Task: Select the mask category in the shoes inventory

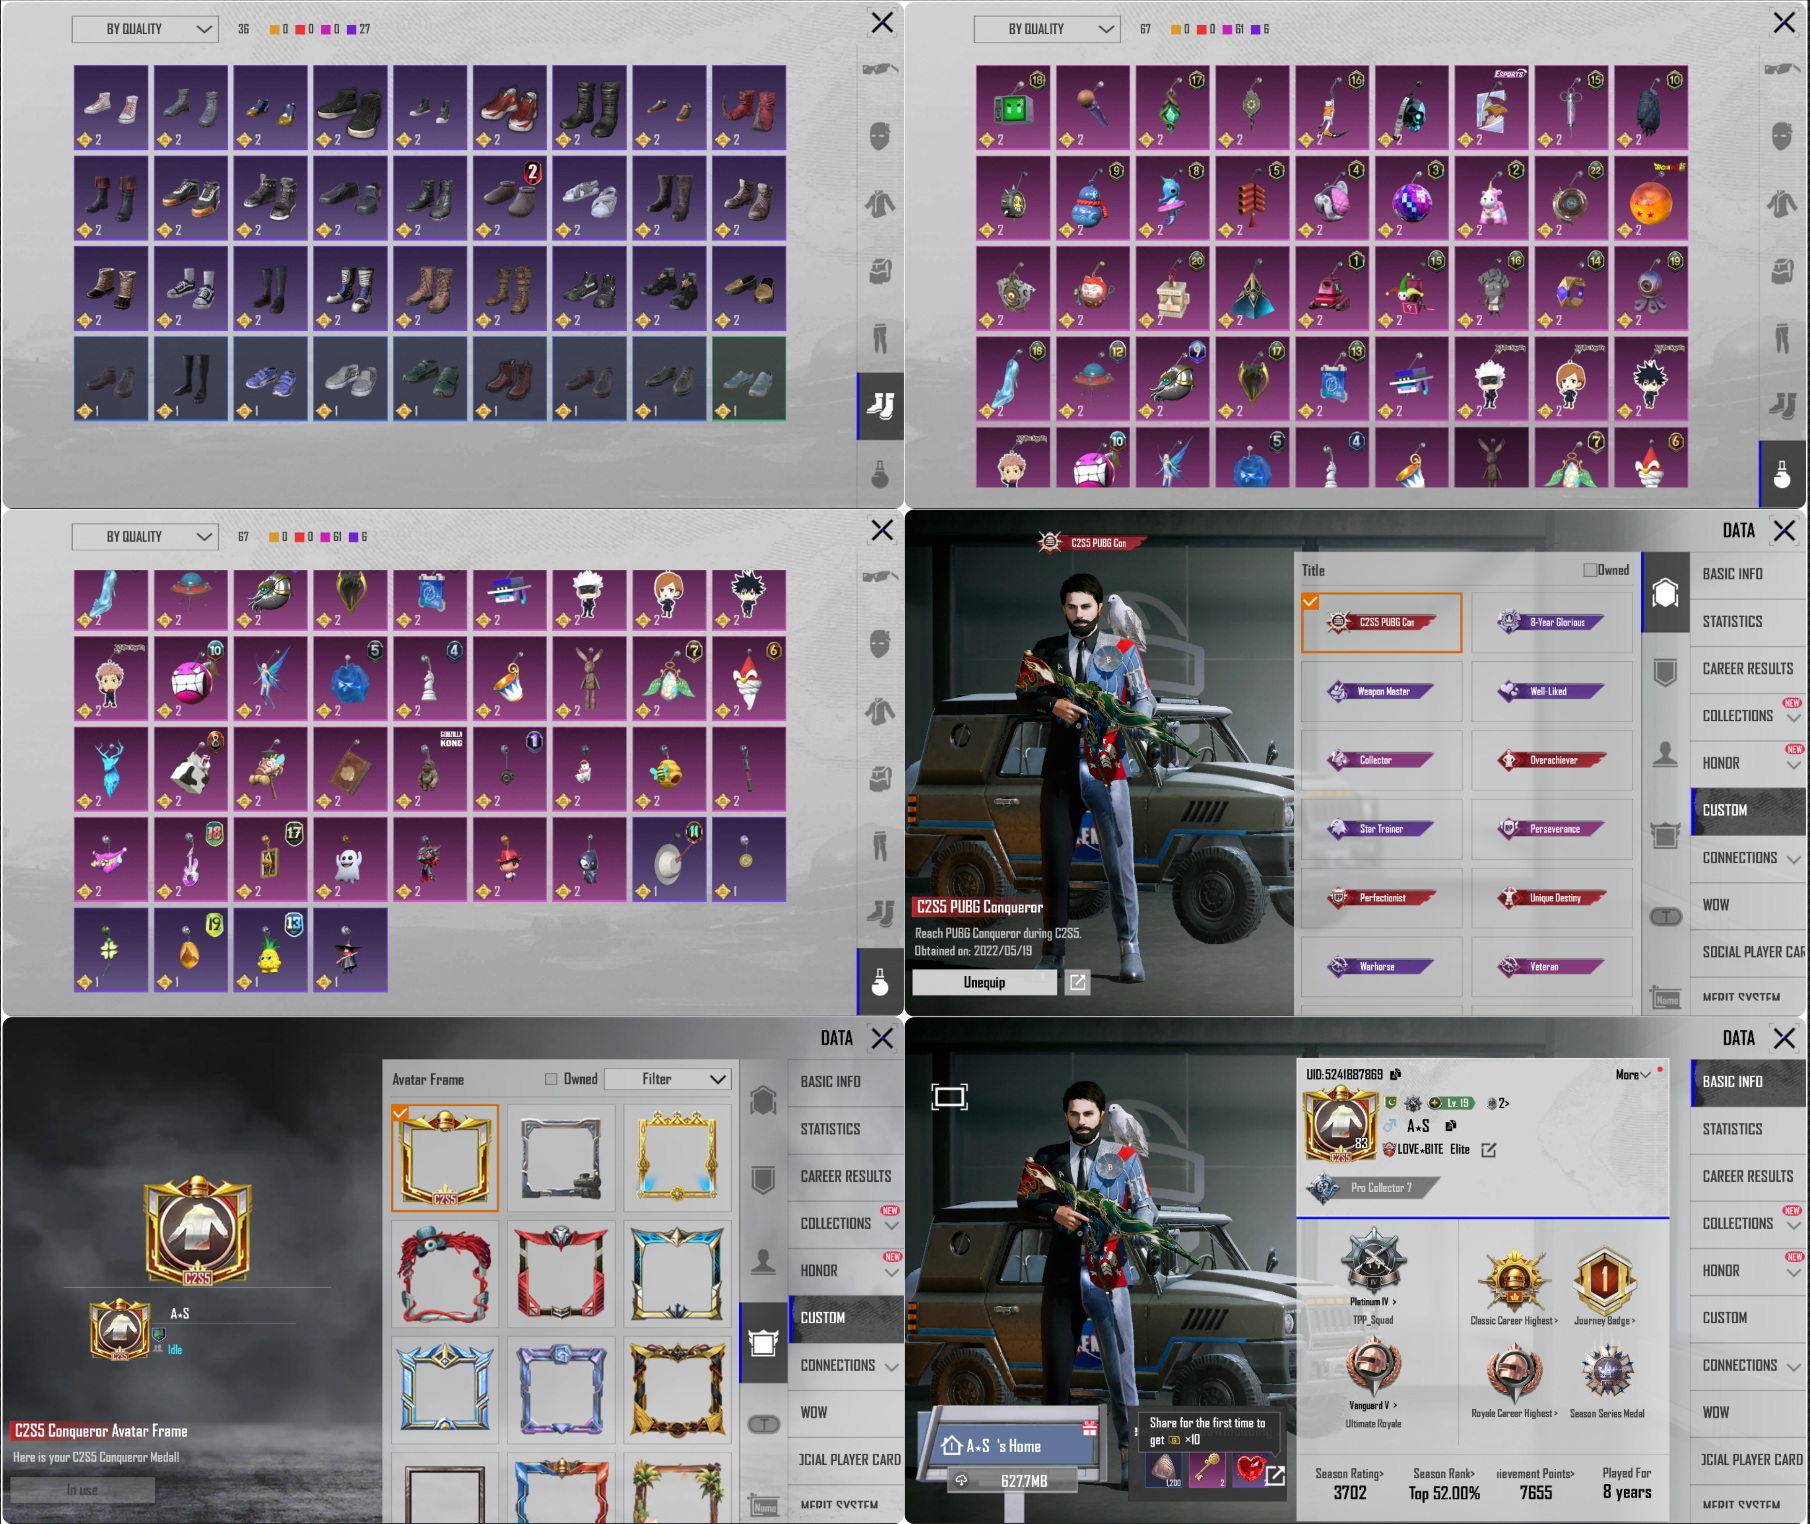Action: tap(880, 136)
